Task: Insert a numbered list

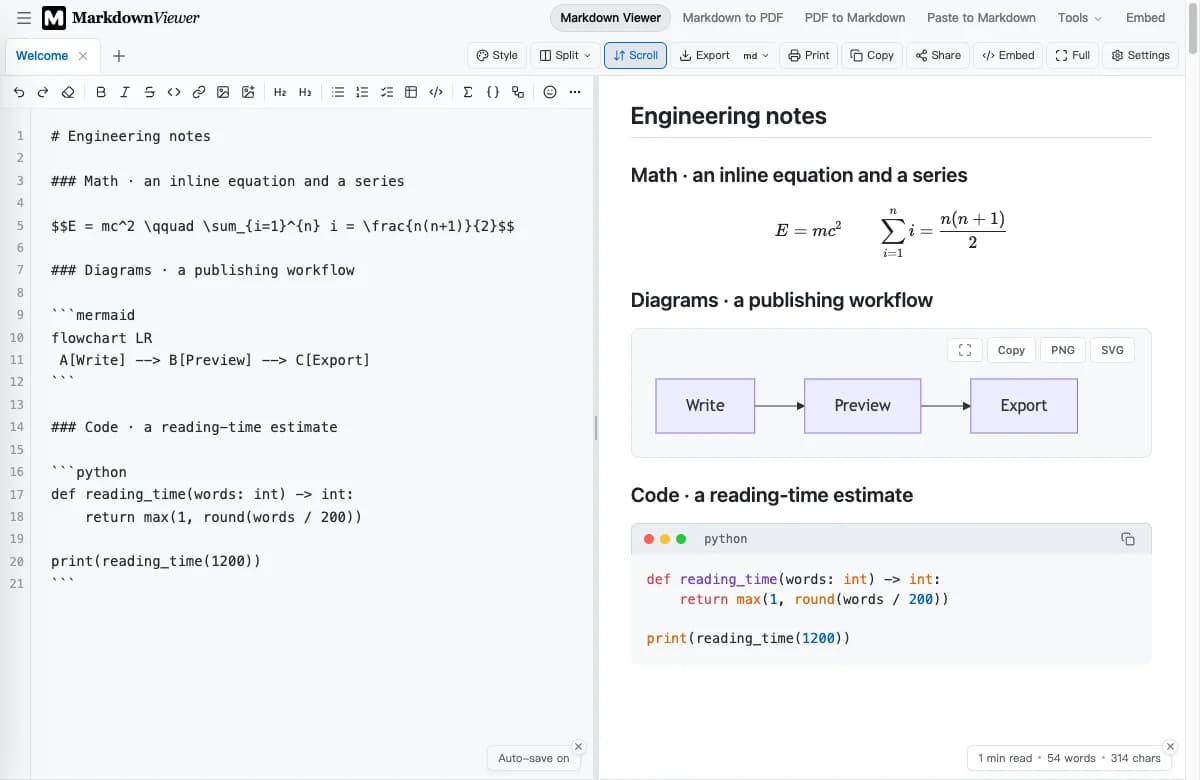Action: coord(362,92)
